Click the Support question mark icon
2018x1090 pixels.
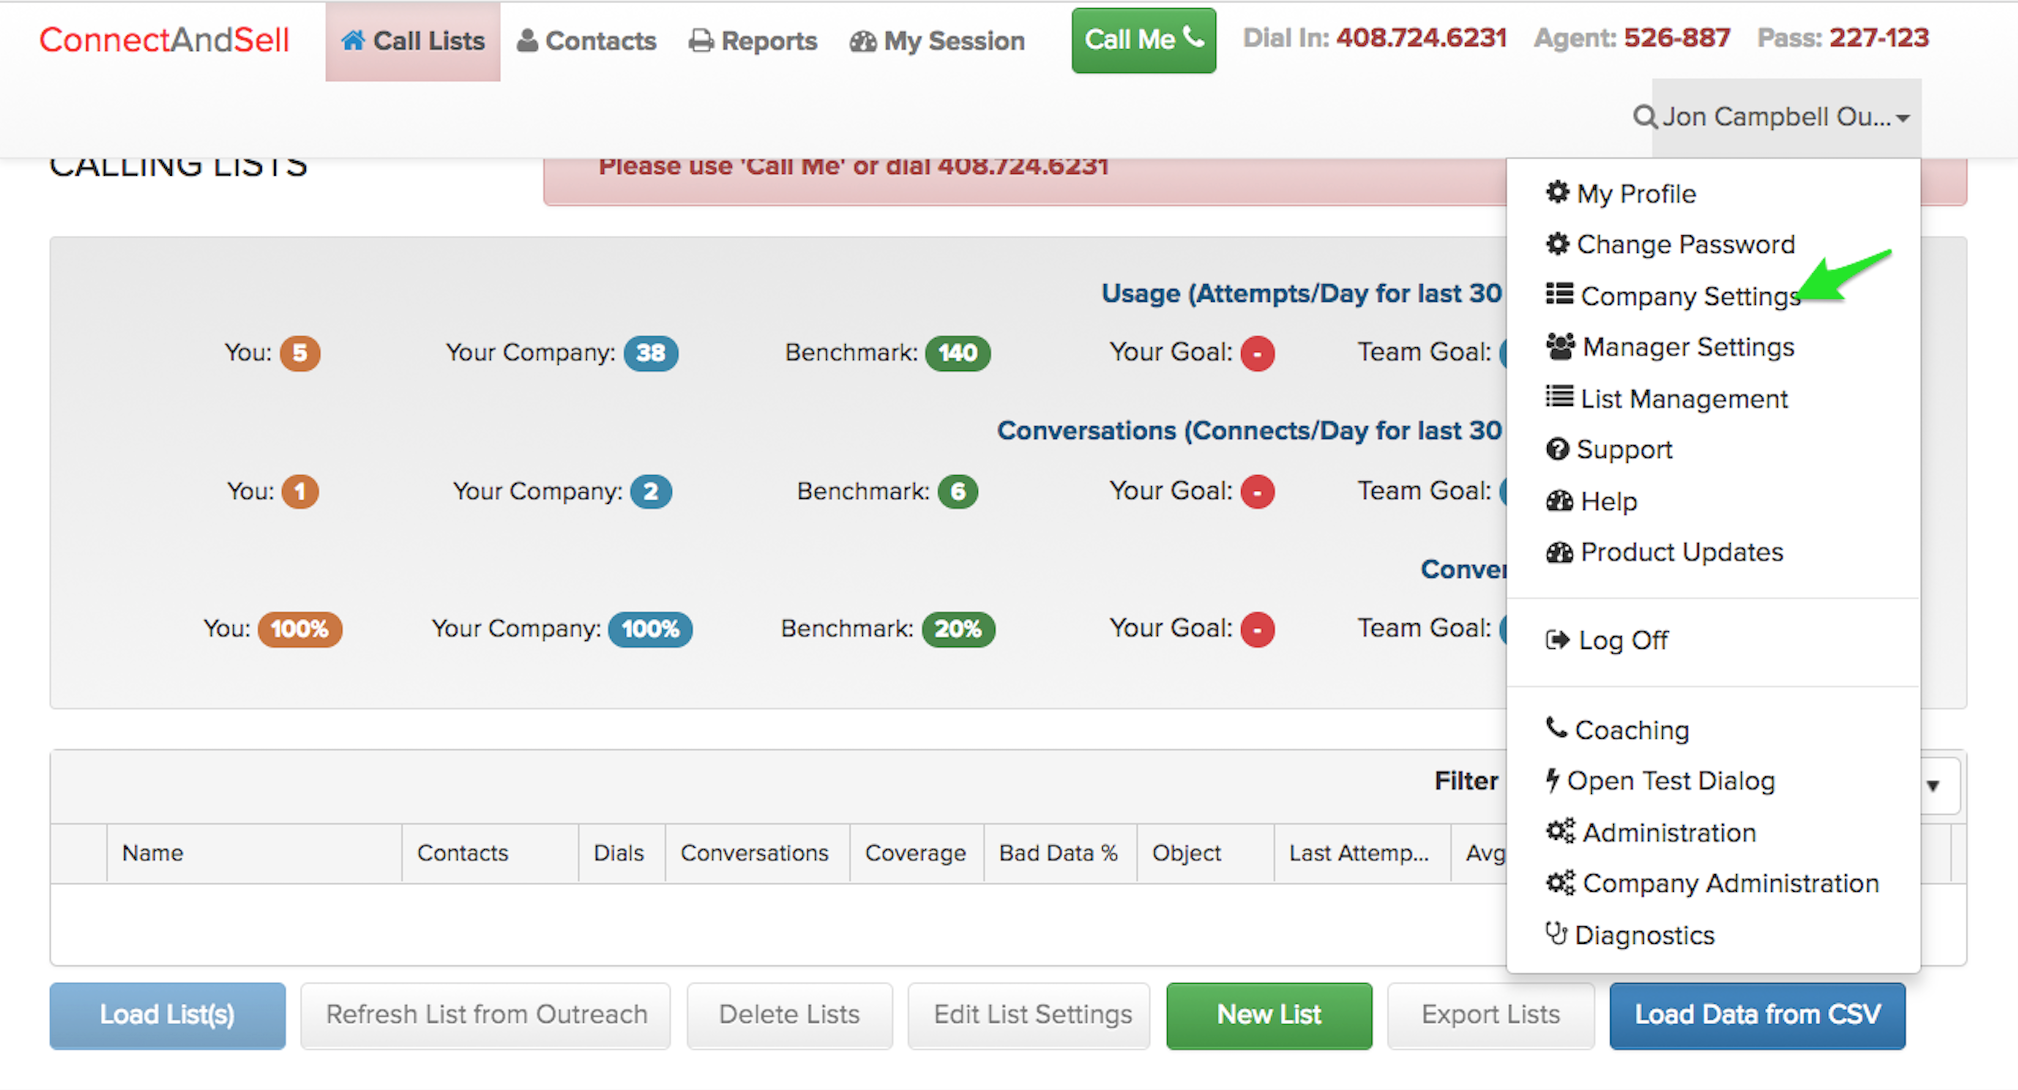1557,450
